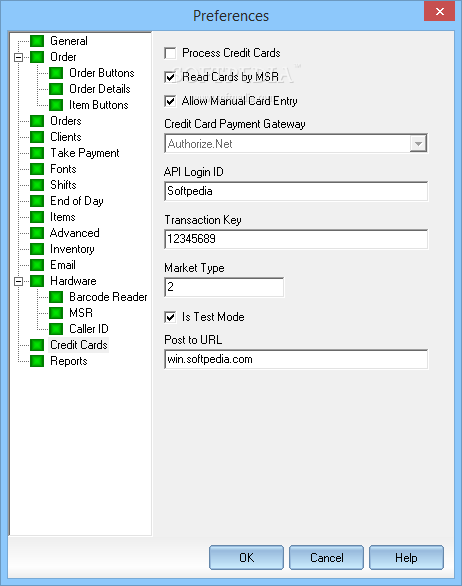
Task: Select Order Details in the tree
Action: (100, 89)
